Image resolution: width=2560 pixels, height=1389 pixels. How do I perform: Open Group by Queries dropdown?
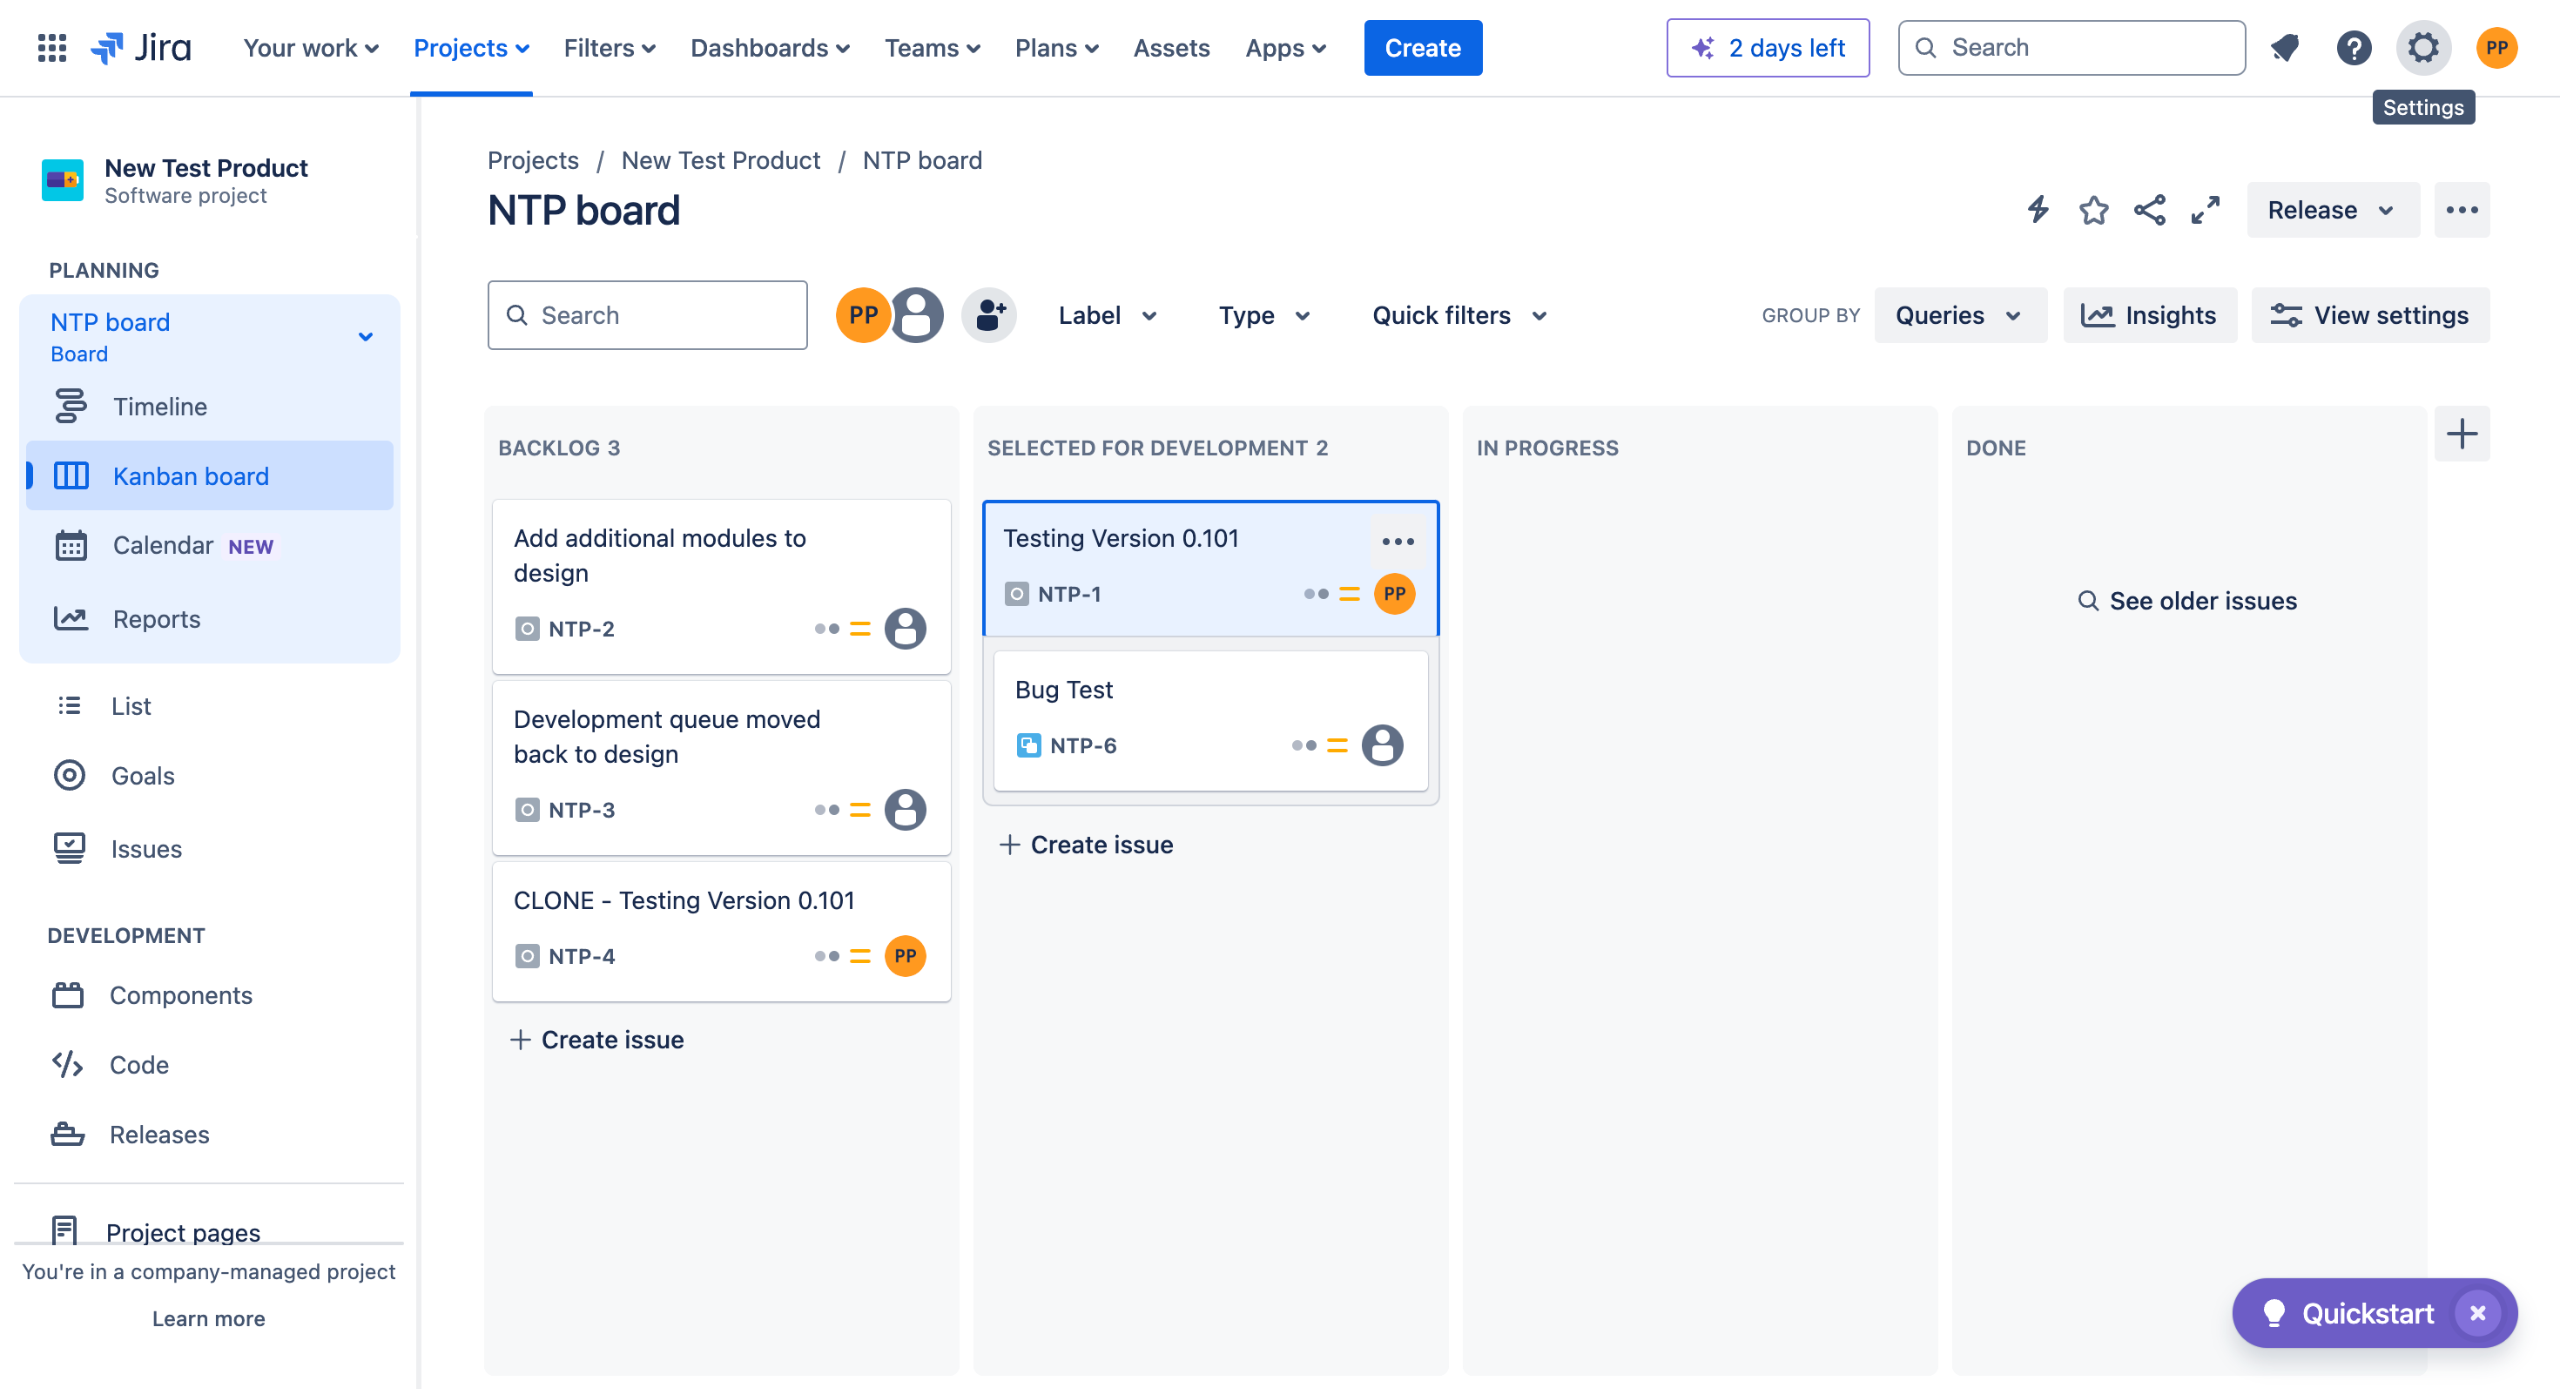[1959, 315]
